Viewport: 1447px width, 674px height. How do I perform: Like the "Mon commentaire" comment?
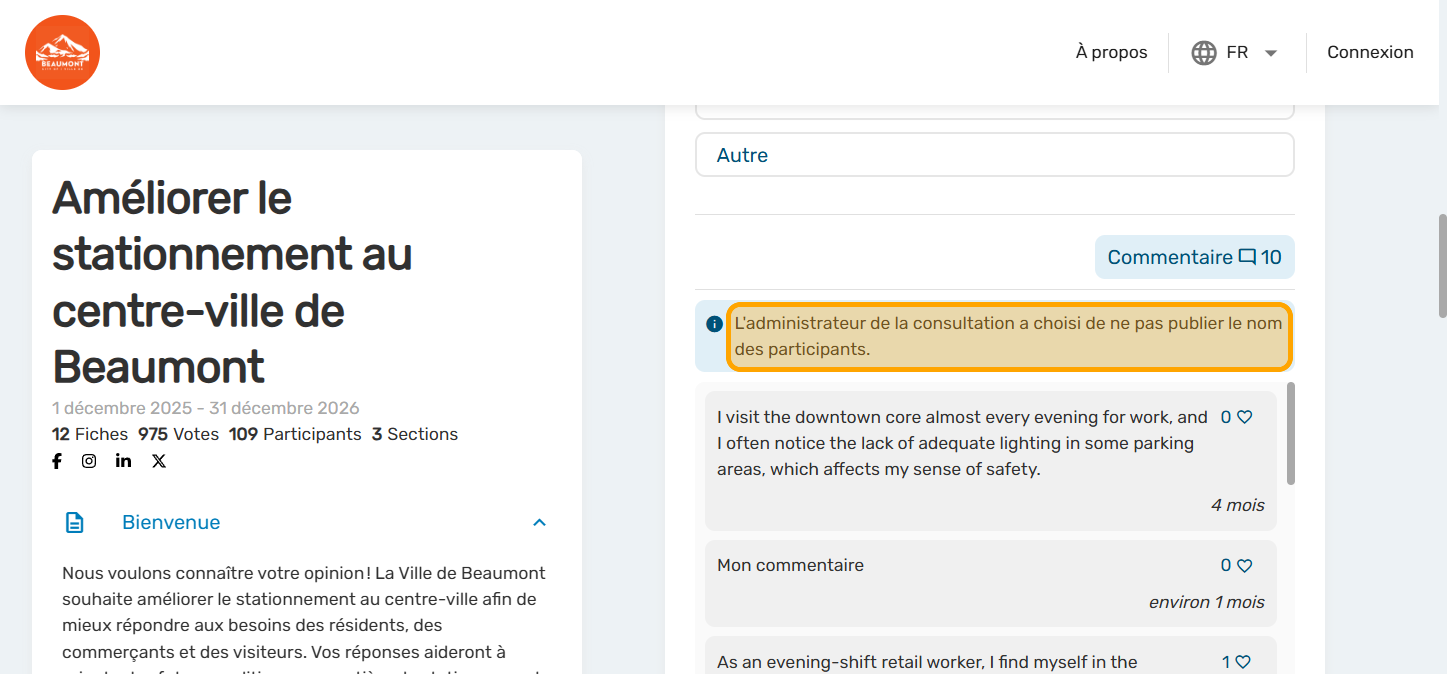(1244, 566)
